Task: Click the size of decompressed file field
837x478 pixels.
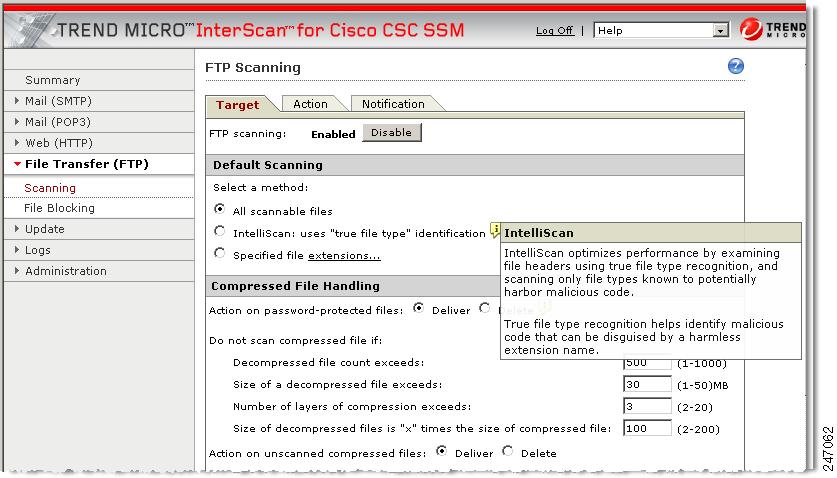Action: click(647, 384)
